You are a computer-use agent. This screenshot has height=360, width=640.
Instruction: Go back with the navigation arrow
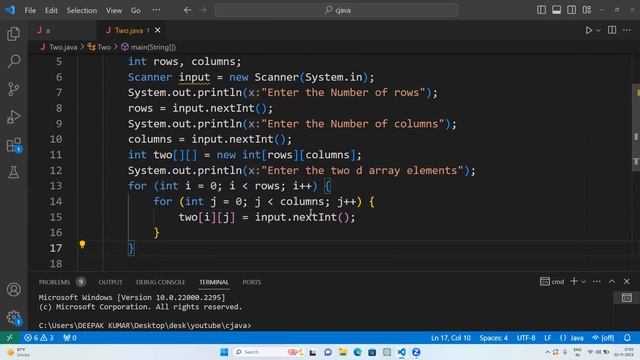pos(187,10)
